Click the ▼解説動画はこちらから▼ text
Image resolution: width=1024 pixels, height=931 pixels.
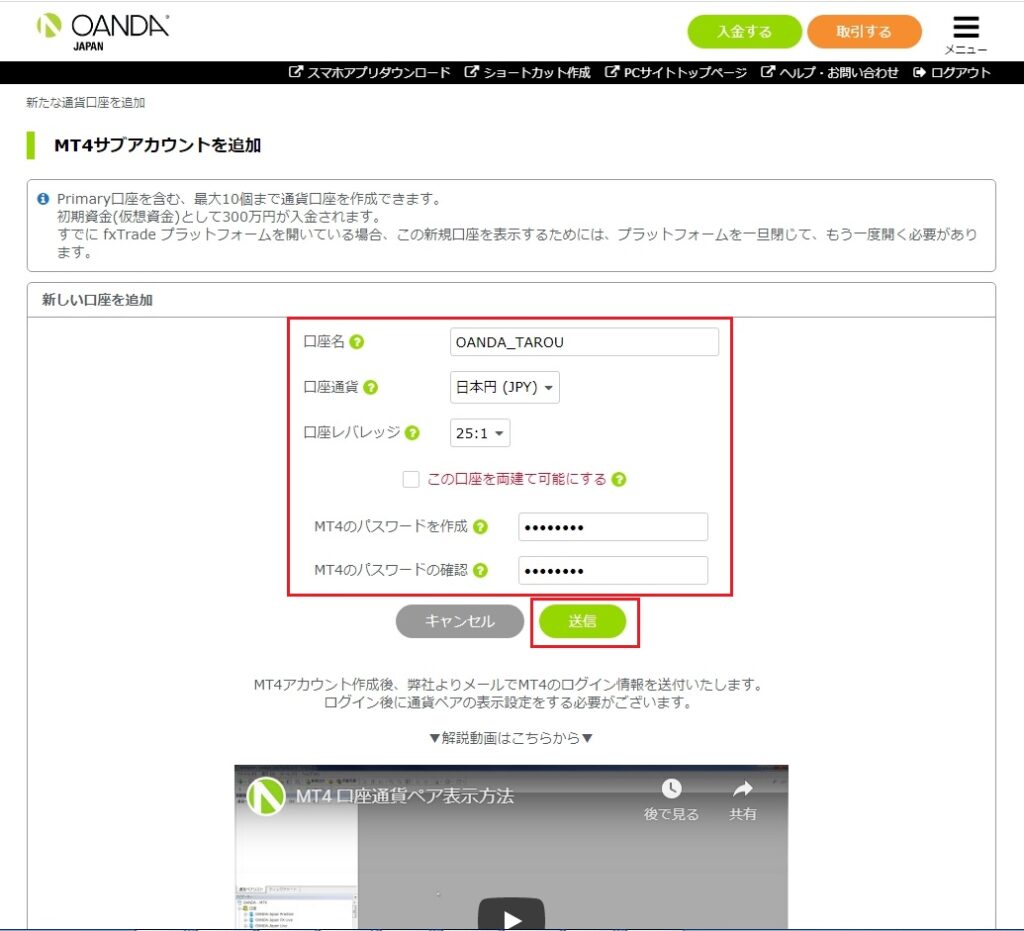[x=511, y=738]
